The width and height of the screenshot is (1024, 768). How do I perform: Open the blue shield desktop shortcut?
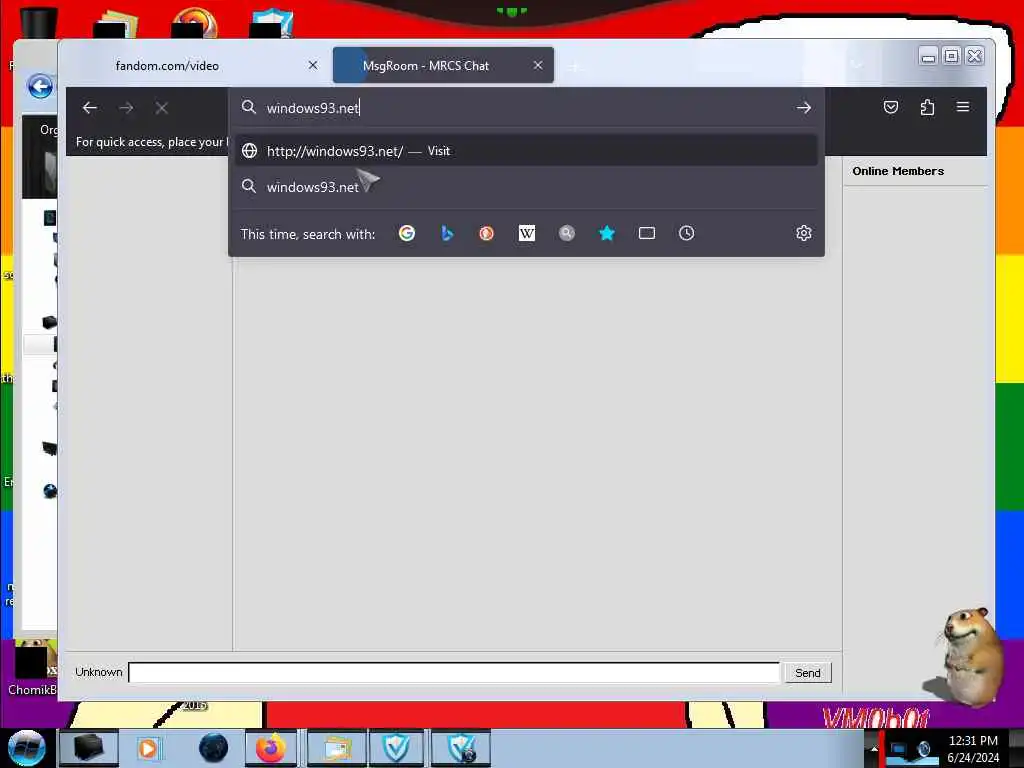[272, 22]
